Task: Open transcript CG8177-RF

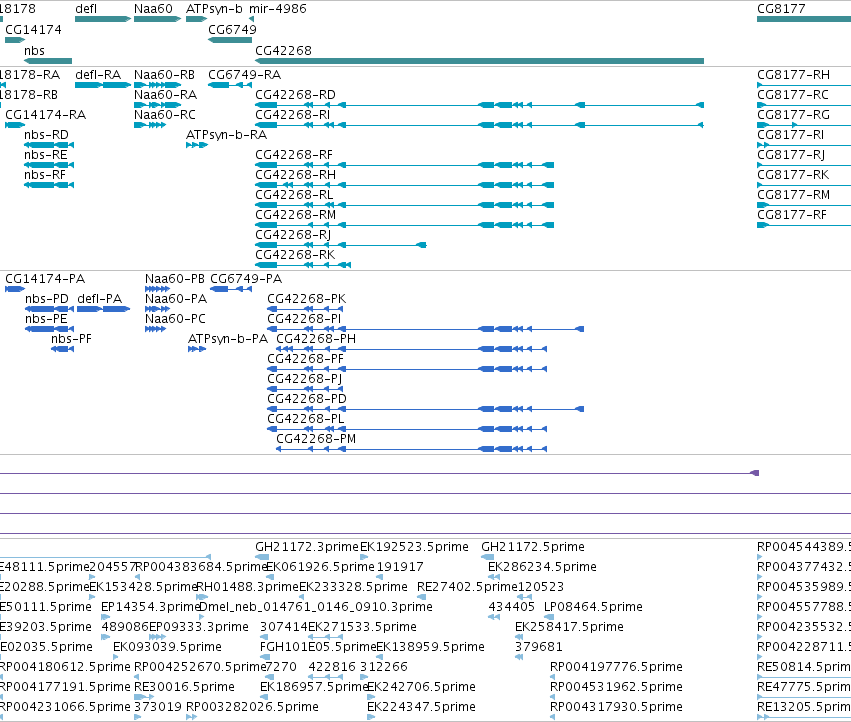Action: [792, 215]
